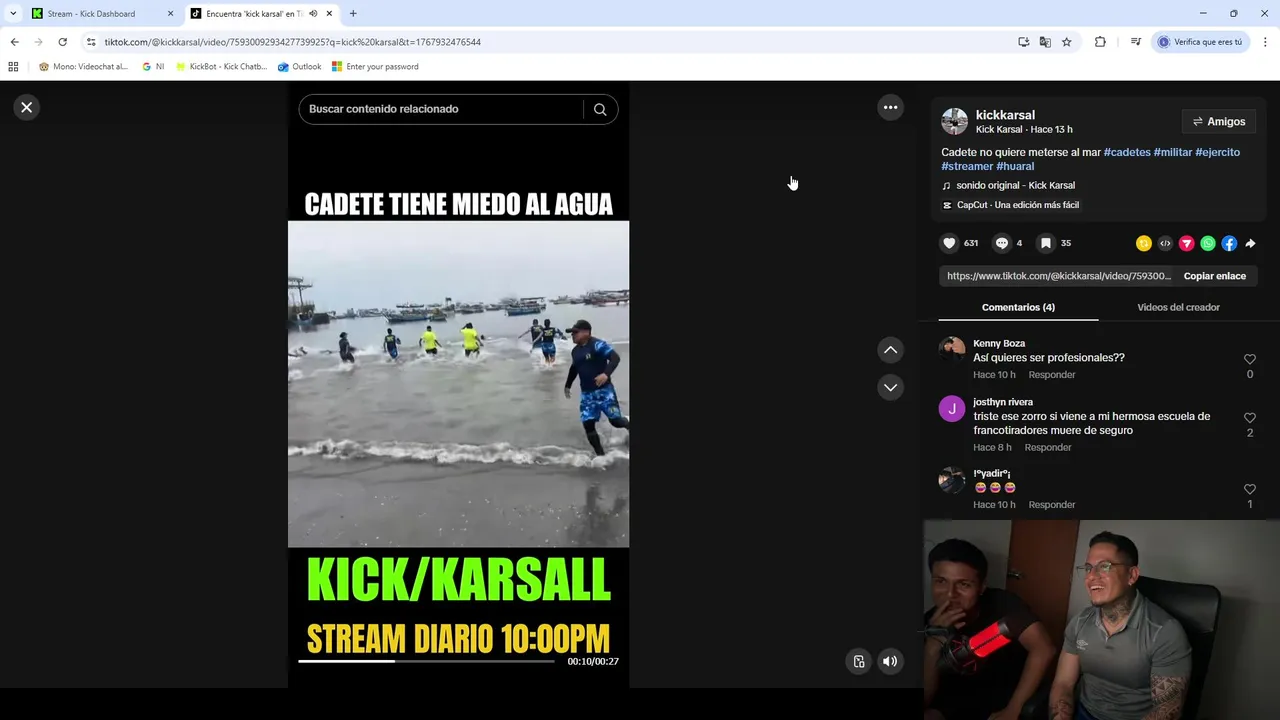
Task: Mute the video with speaker icon
Action: point(890,661)
